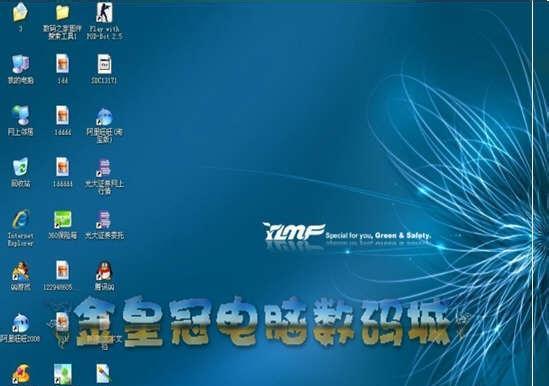Open My Computer (我的电脑) icon
The height and width of the screenshot is (386, 549).
(21, 64)
